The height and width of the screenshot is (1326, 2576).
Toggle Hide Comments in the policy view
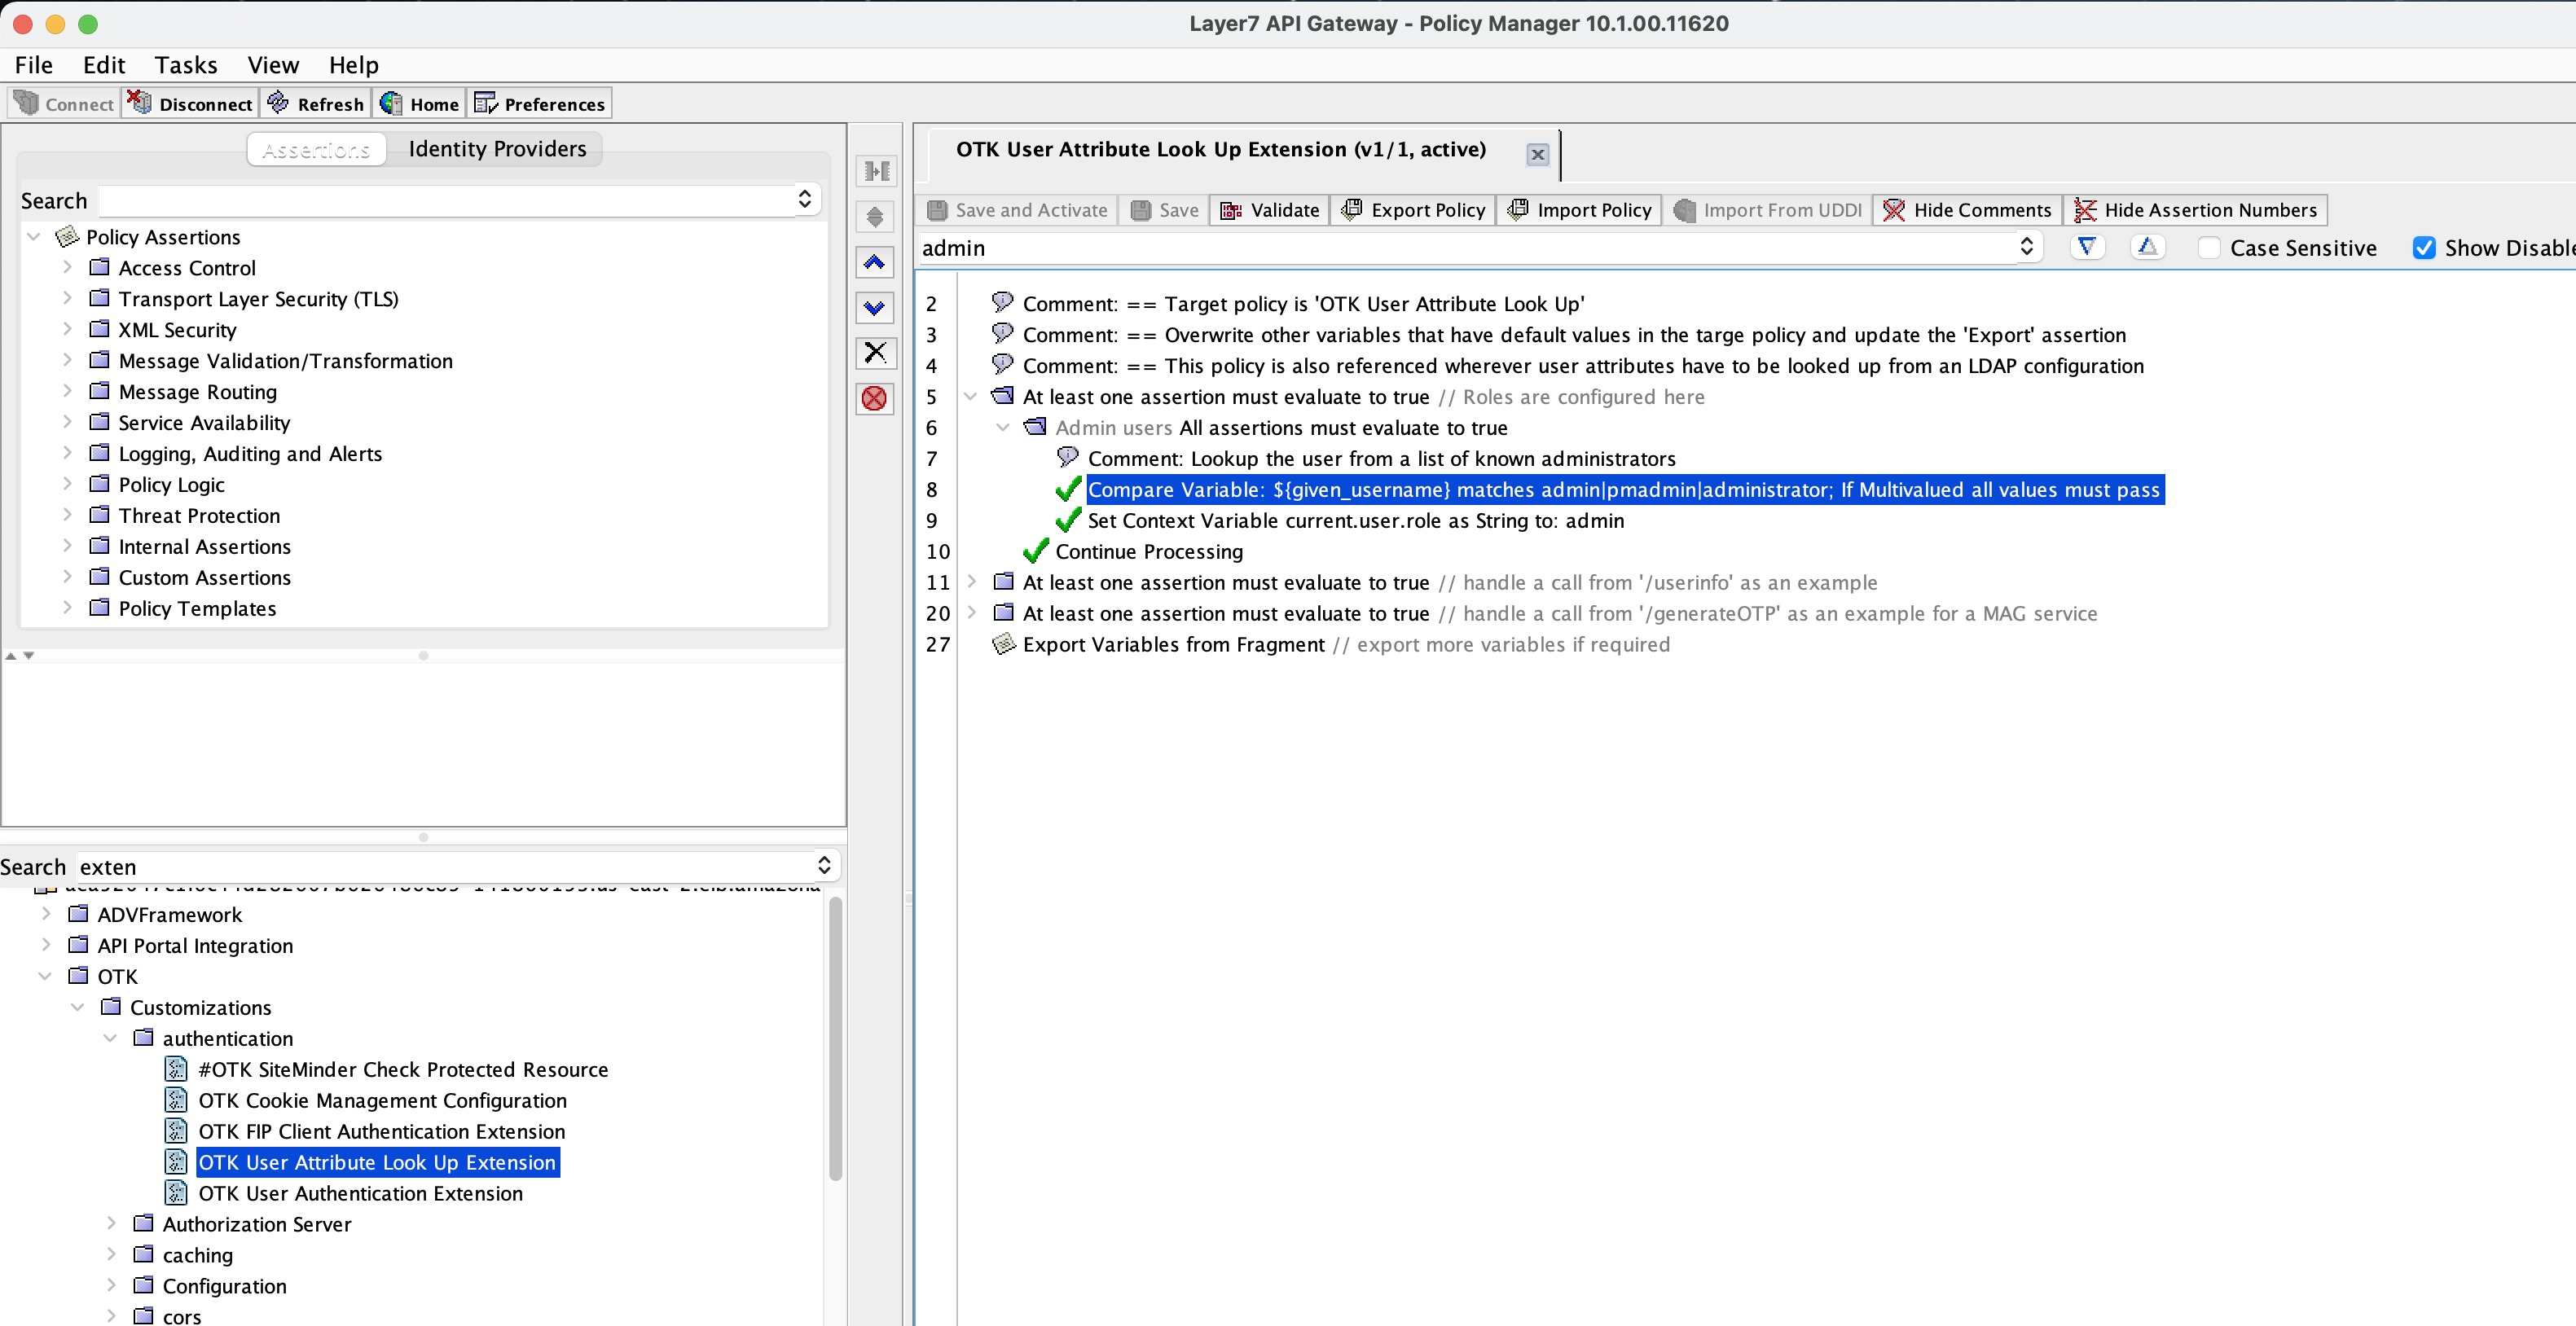coord(1966,210)
